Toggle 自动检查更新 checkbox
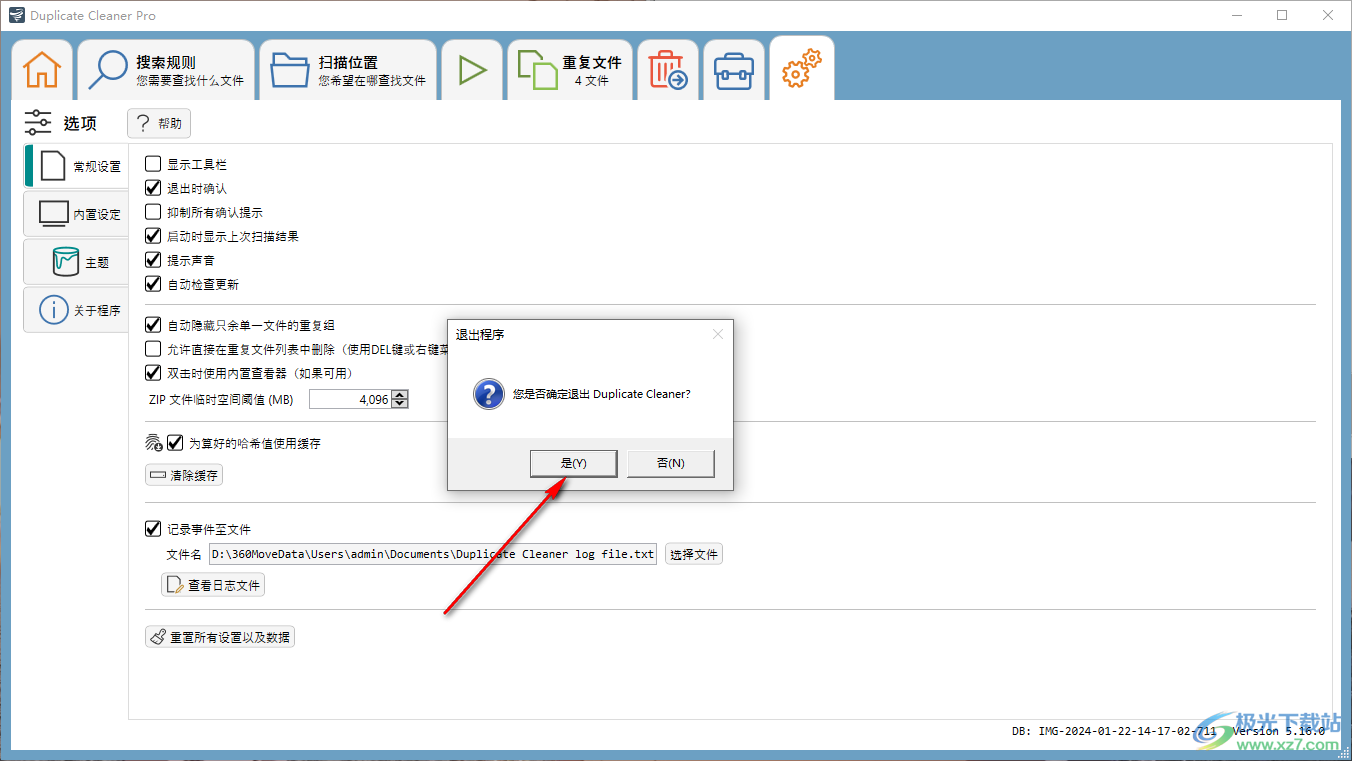 coord(153,284)
